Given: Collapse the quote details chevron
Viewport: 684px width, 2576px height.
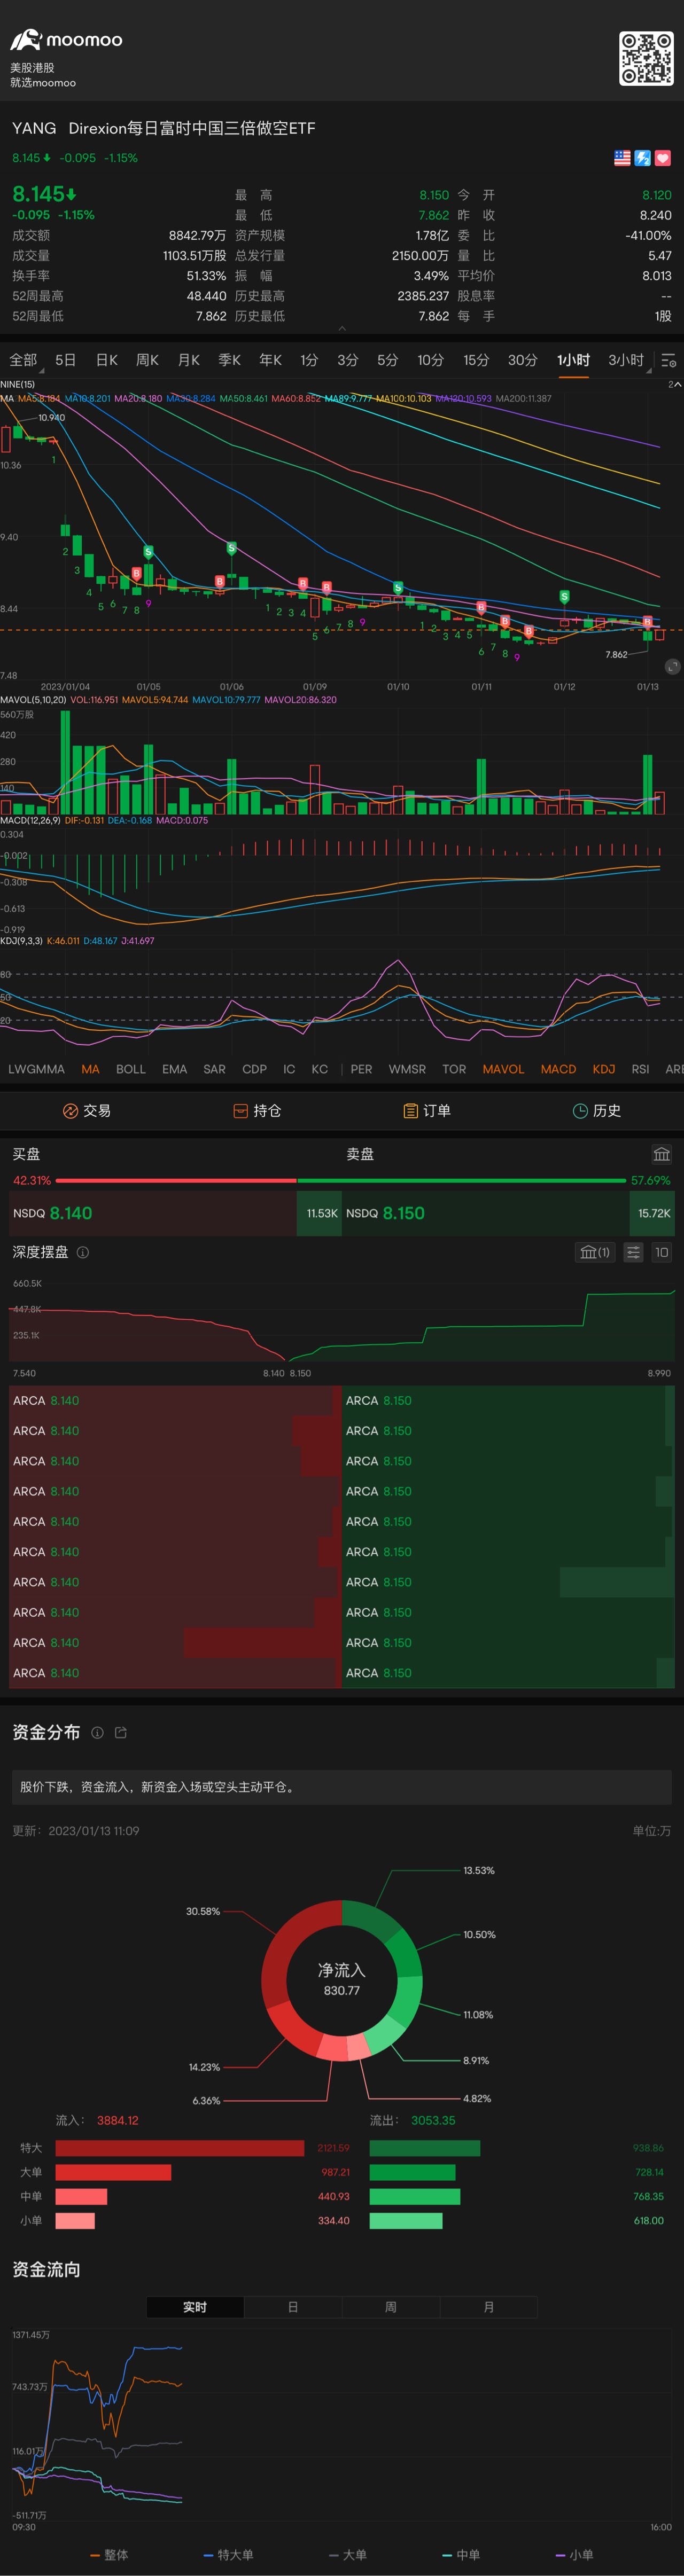Looking at the screenshot, I should coord(342,328).
